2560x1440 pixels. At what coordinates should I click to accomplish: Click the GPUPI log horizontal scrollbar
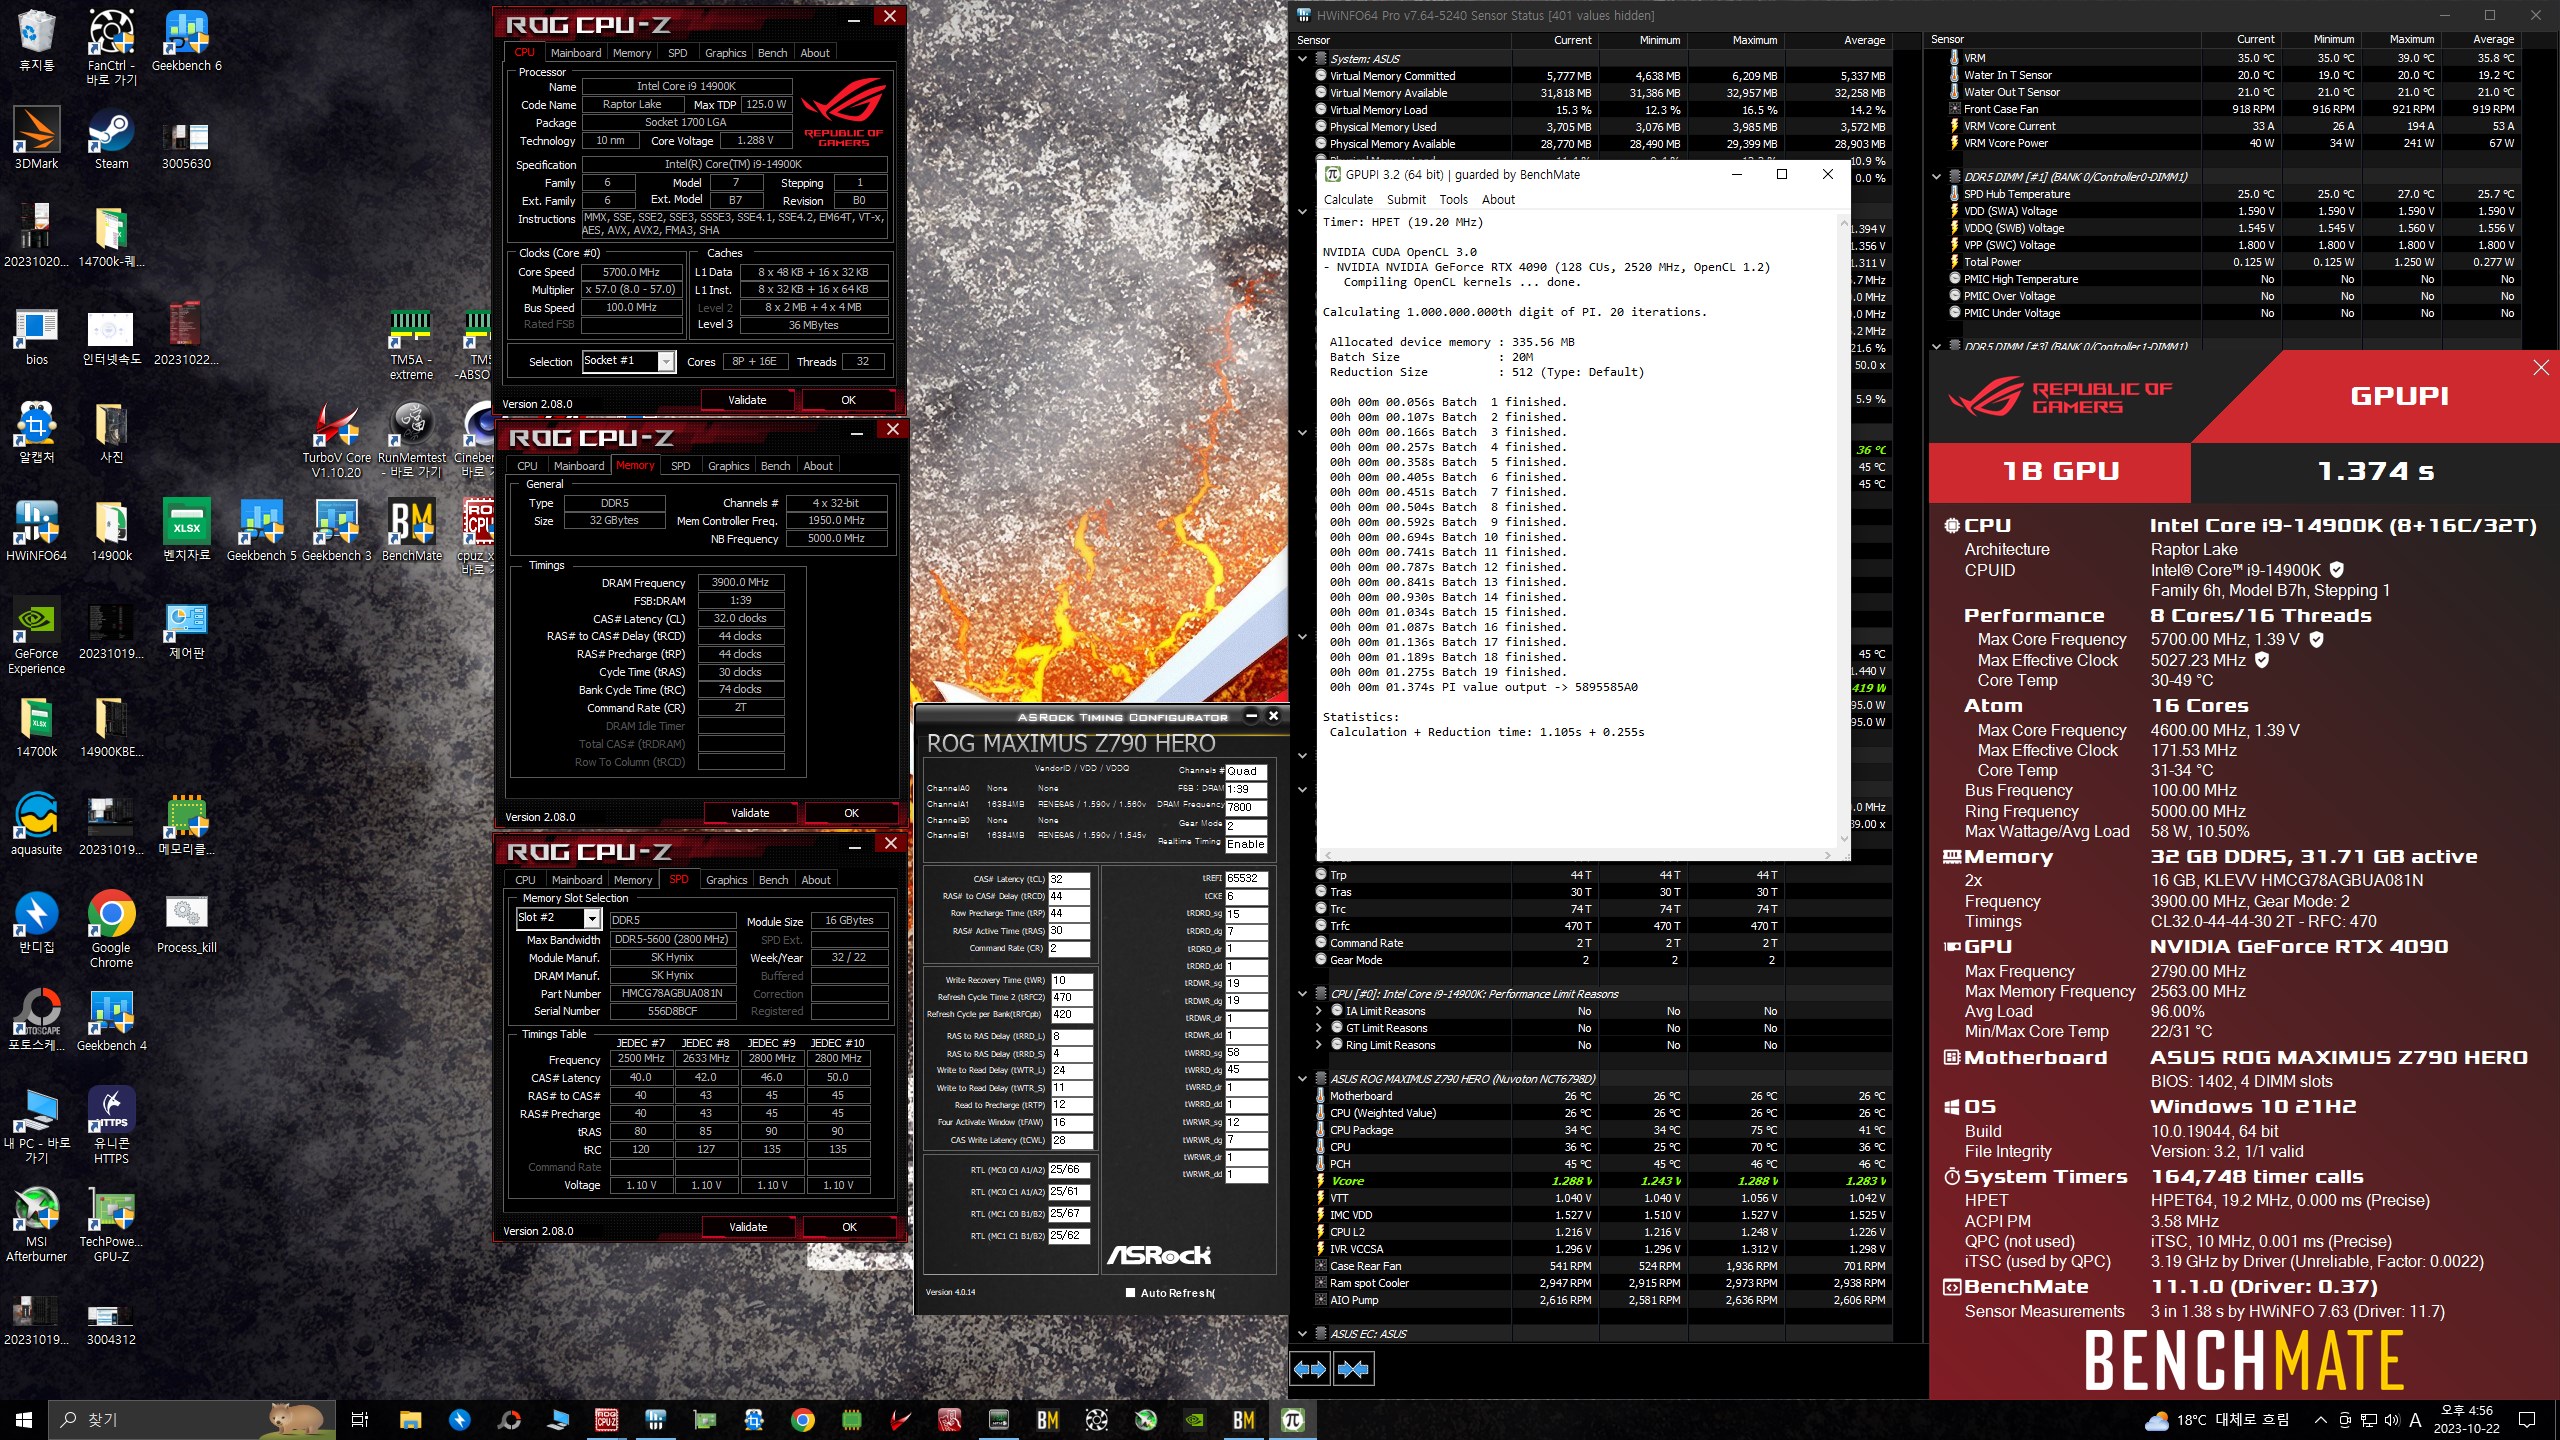[x=1580, y=855]
